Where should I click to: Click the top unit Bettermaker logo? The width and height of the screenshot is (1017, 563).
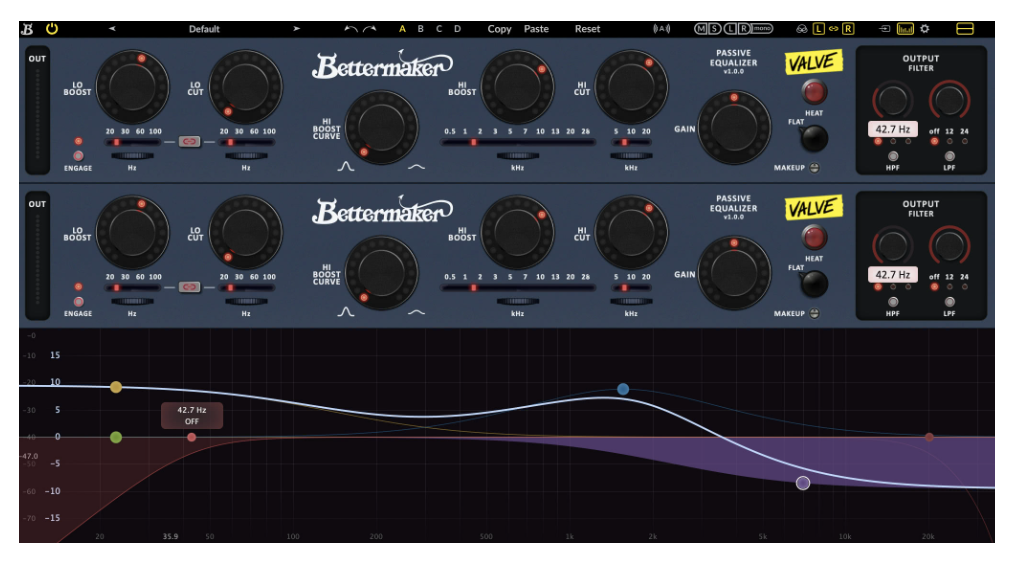(x=382, y=65)
